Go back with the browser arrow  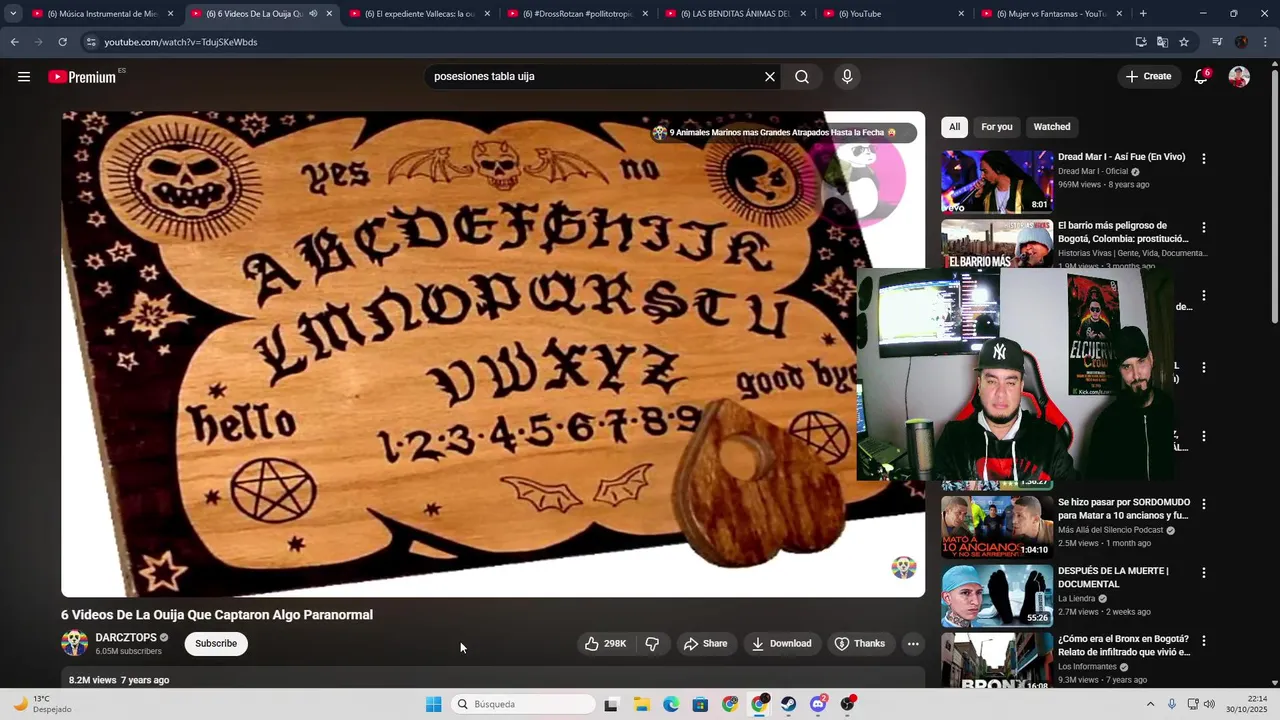pos(14,42)
